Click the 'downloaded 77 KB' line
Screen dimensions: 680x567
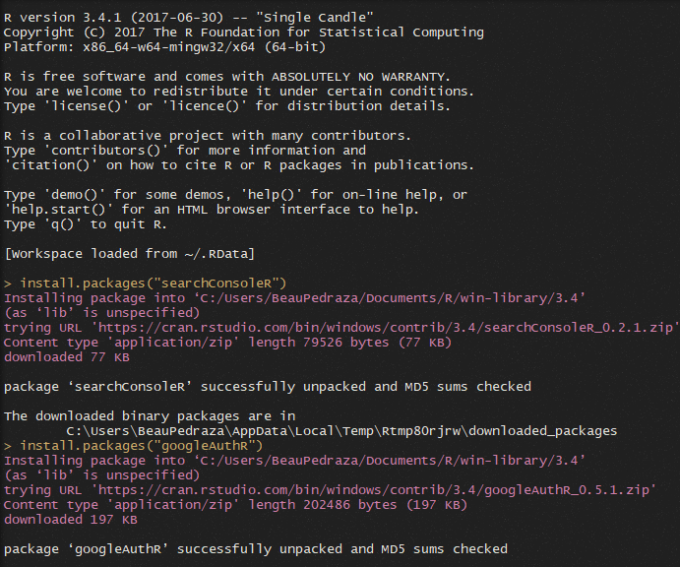(x=67, y=357)
